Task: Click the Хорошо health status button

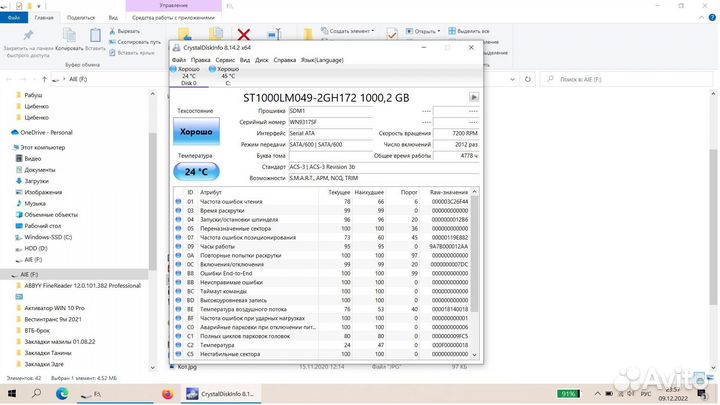Action: pyautogui.click(x=196, y=131)
